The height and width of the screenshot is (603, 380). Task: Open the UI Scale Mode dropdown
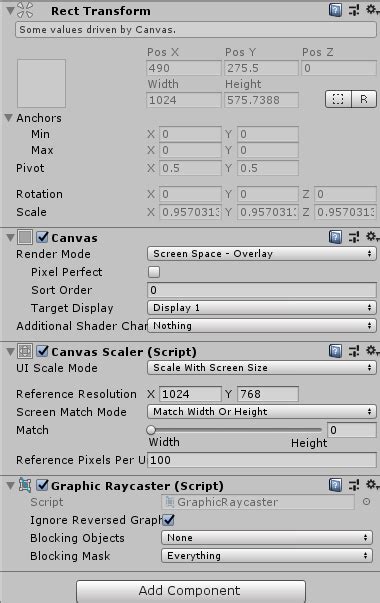coord(262,368)
